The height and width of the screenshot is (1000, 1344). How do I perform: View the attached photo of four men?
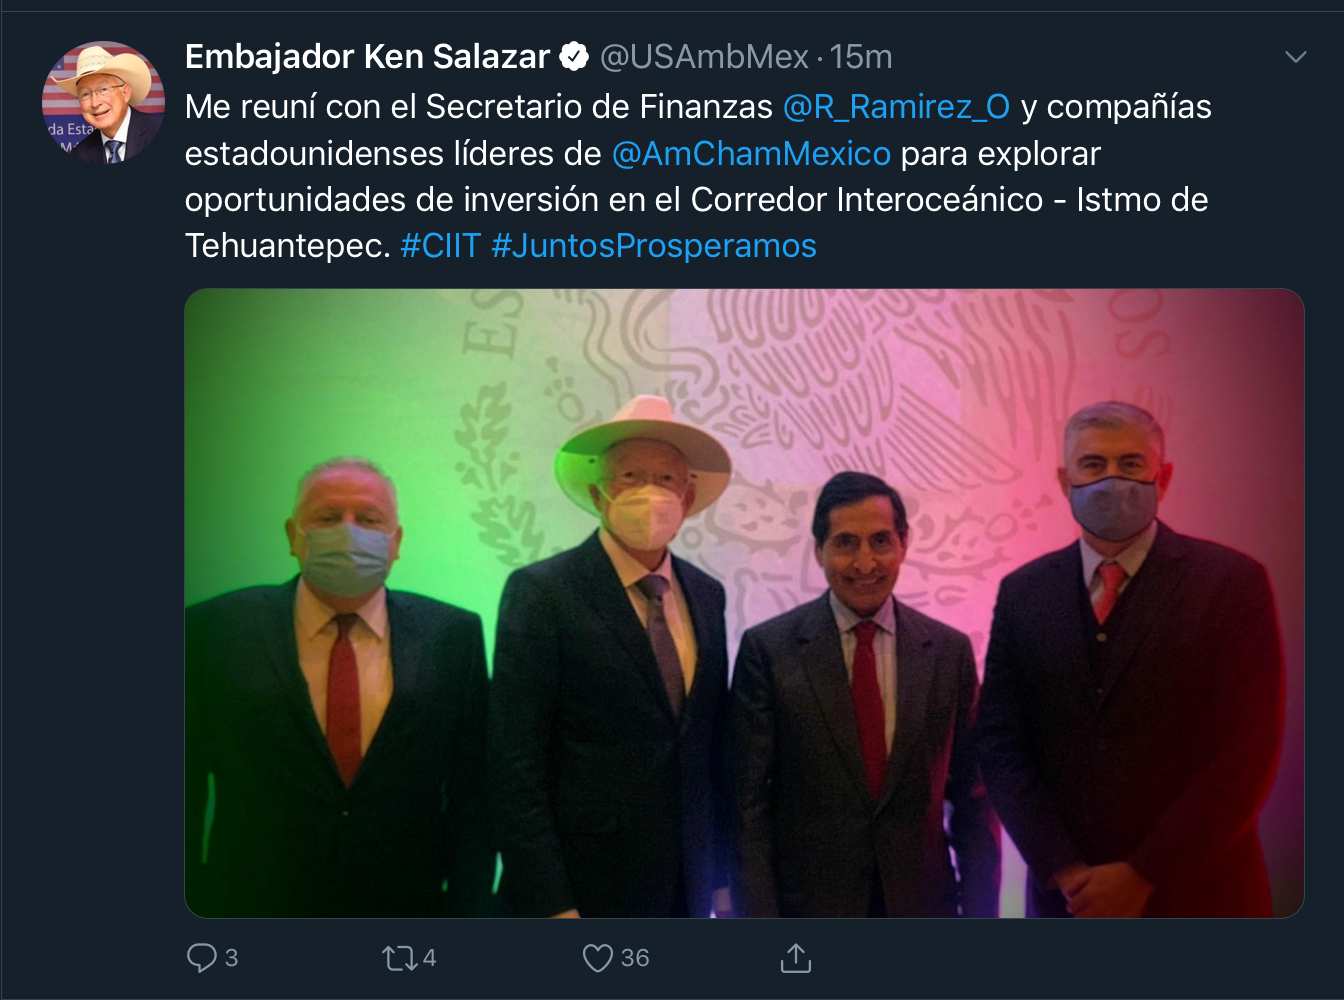pyautogui.click(x=744, y=603)
